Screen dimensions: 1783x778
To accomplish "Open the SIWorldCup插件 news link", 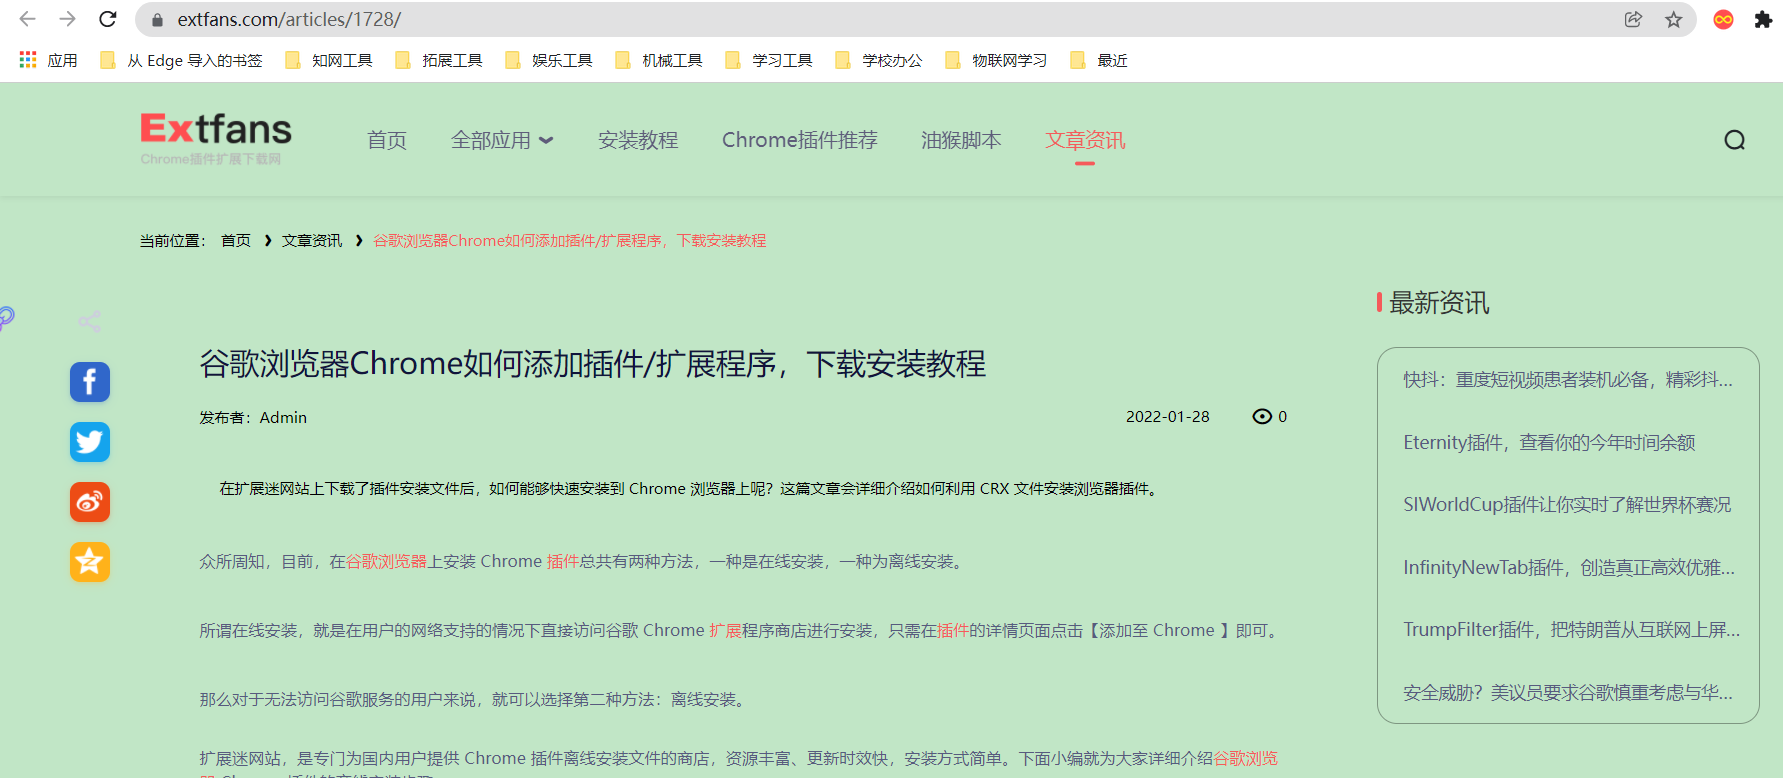I will point(1567,504).
